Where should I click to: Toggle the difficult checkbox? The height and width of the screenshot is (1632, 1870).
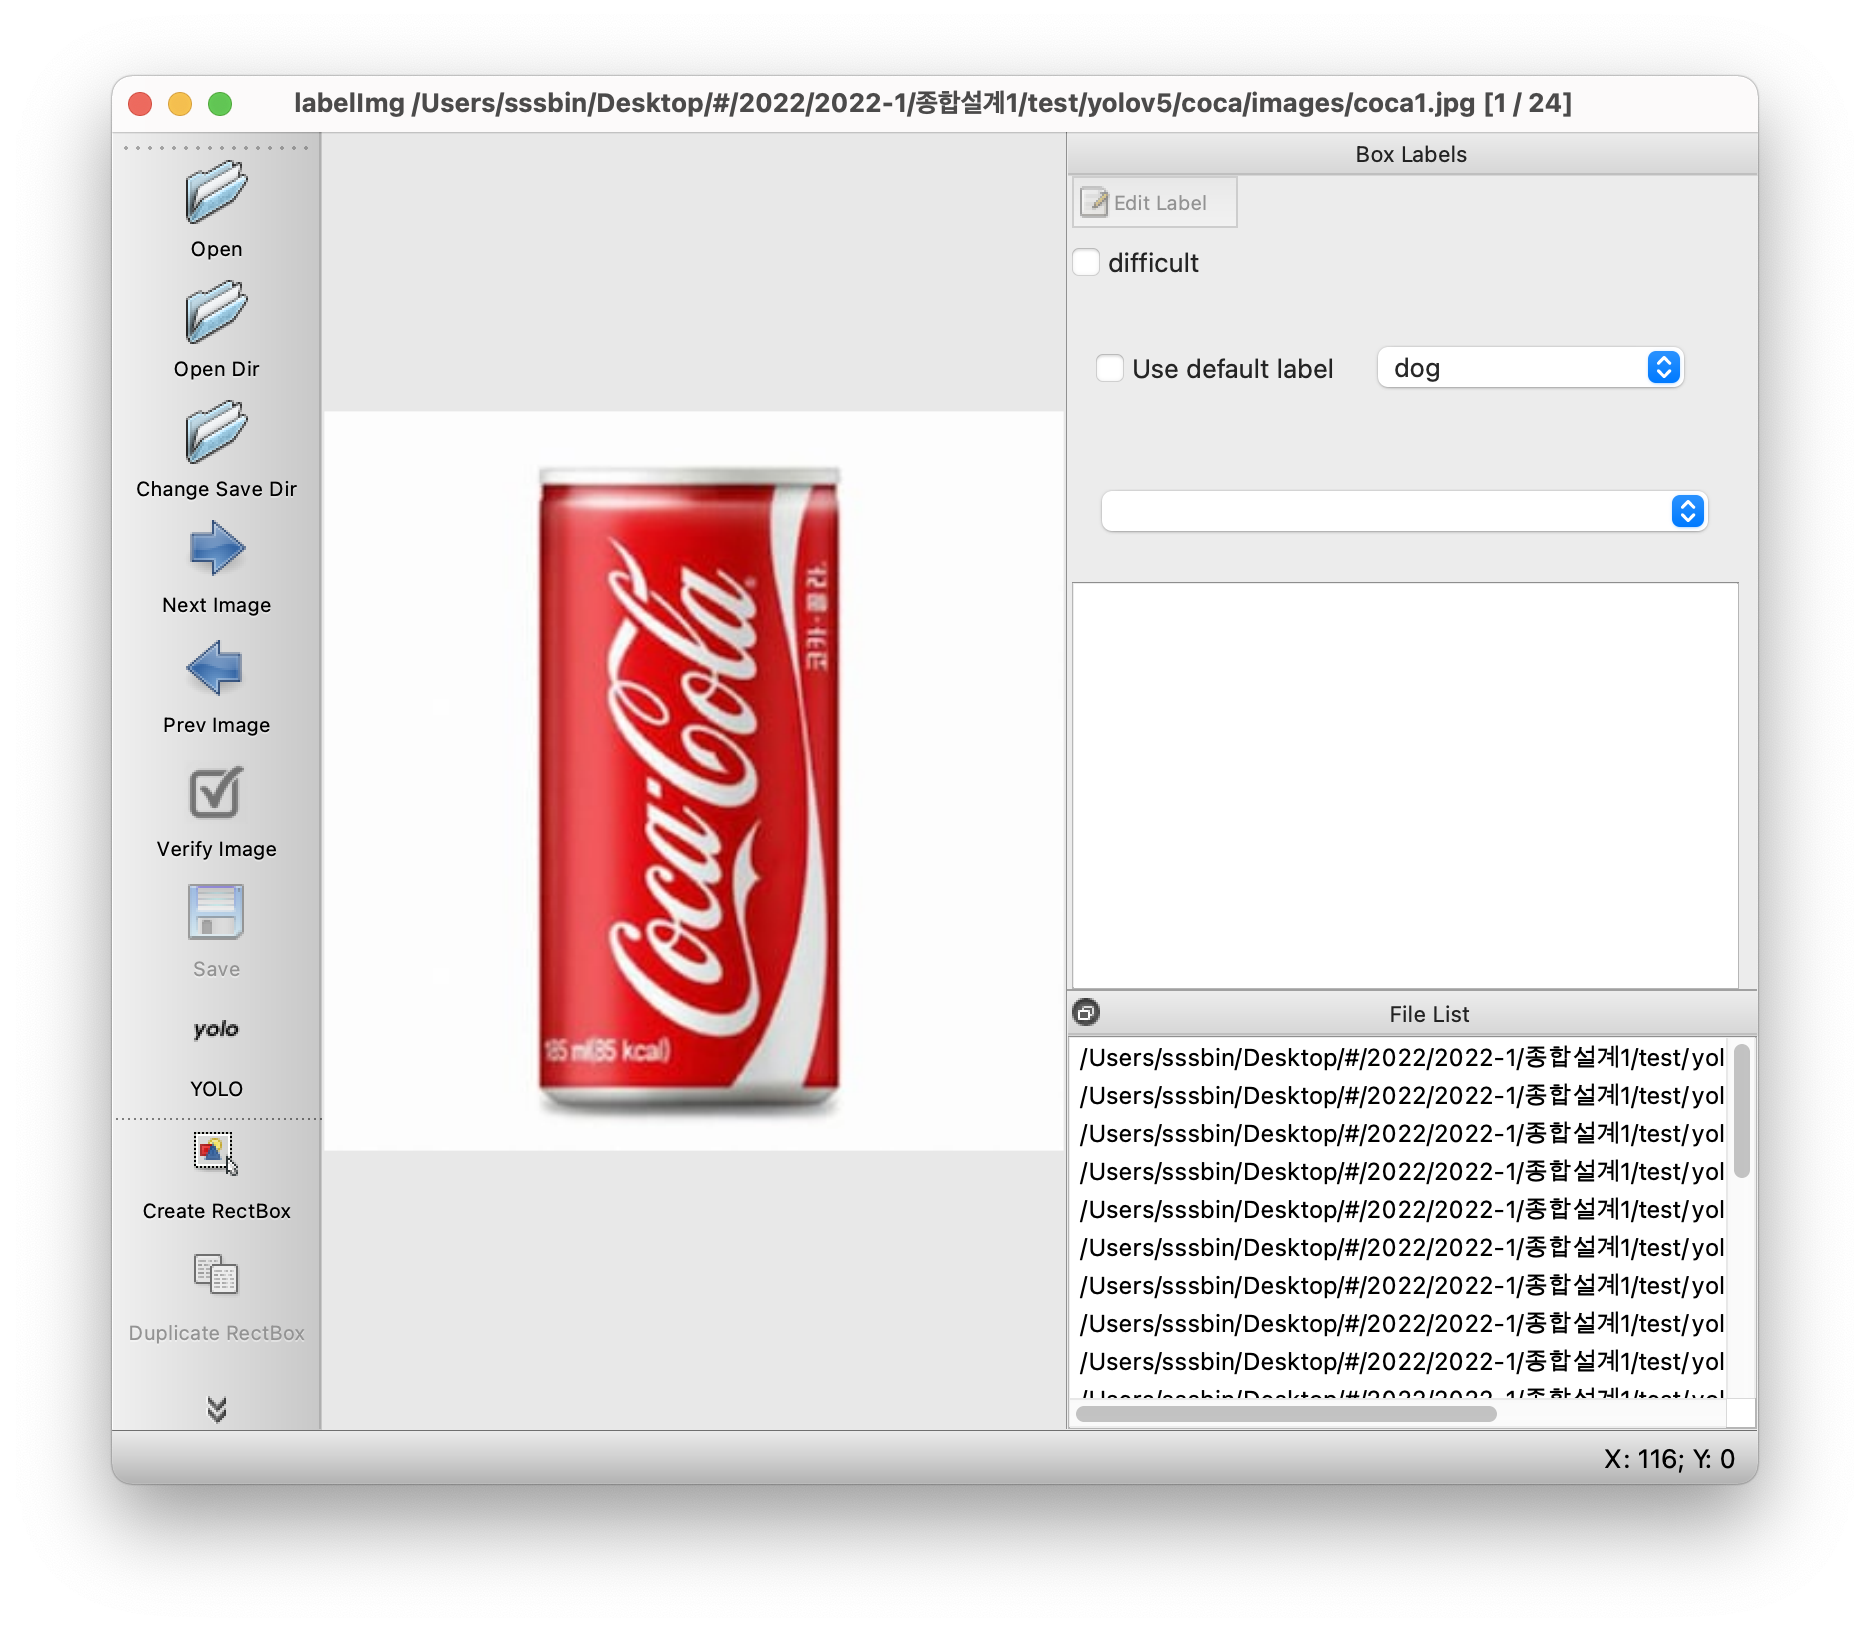[x=1087, y=263]
